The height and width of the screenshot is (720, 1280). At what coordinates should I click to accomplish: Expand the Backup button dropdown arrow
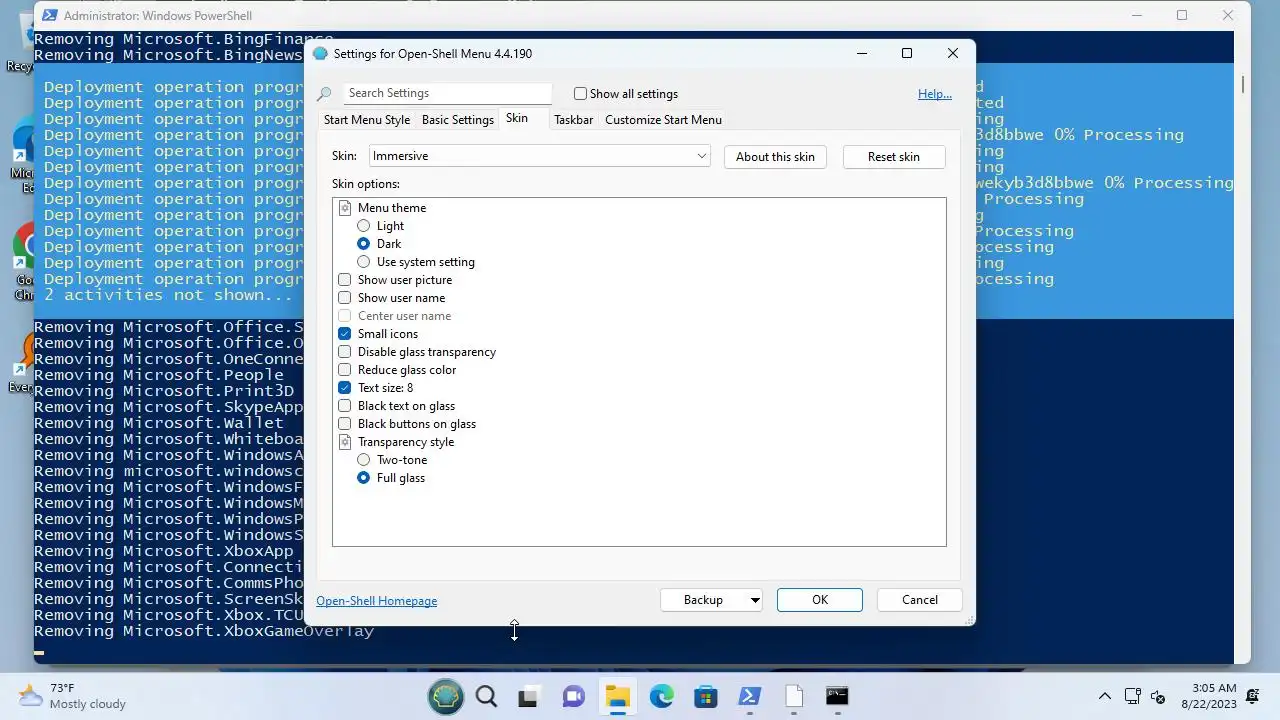coord(755,600)
